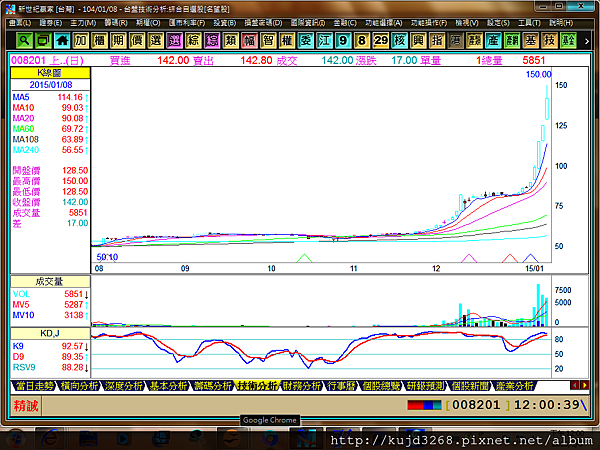Open the 個股總覽 tab
The width and height of the screenshot is (600, 450).
[x=381, y=386]
